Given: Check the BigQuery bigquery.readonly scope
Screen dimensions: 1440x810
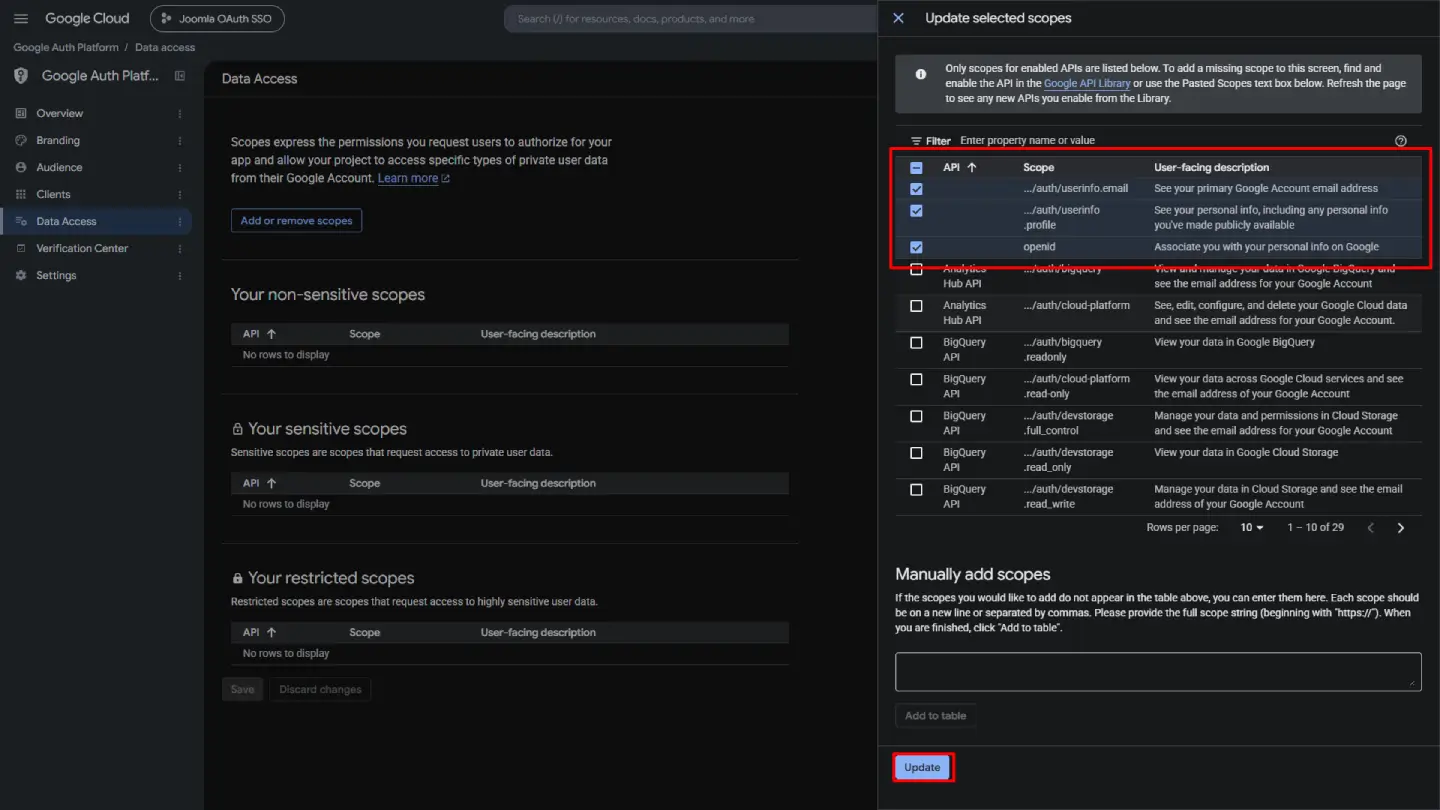Looking at the screenshot, I should pos(916,343).
